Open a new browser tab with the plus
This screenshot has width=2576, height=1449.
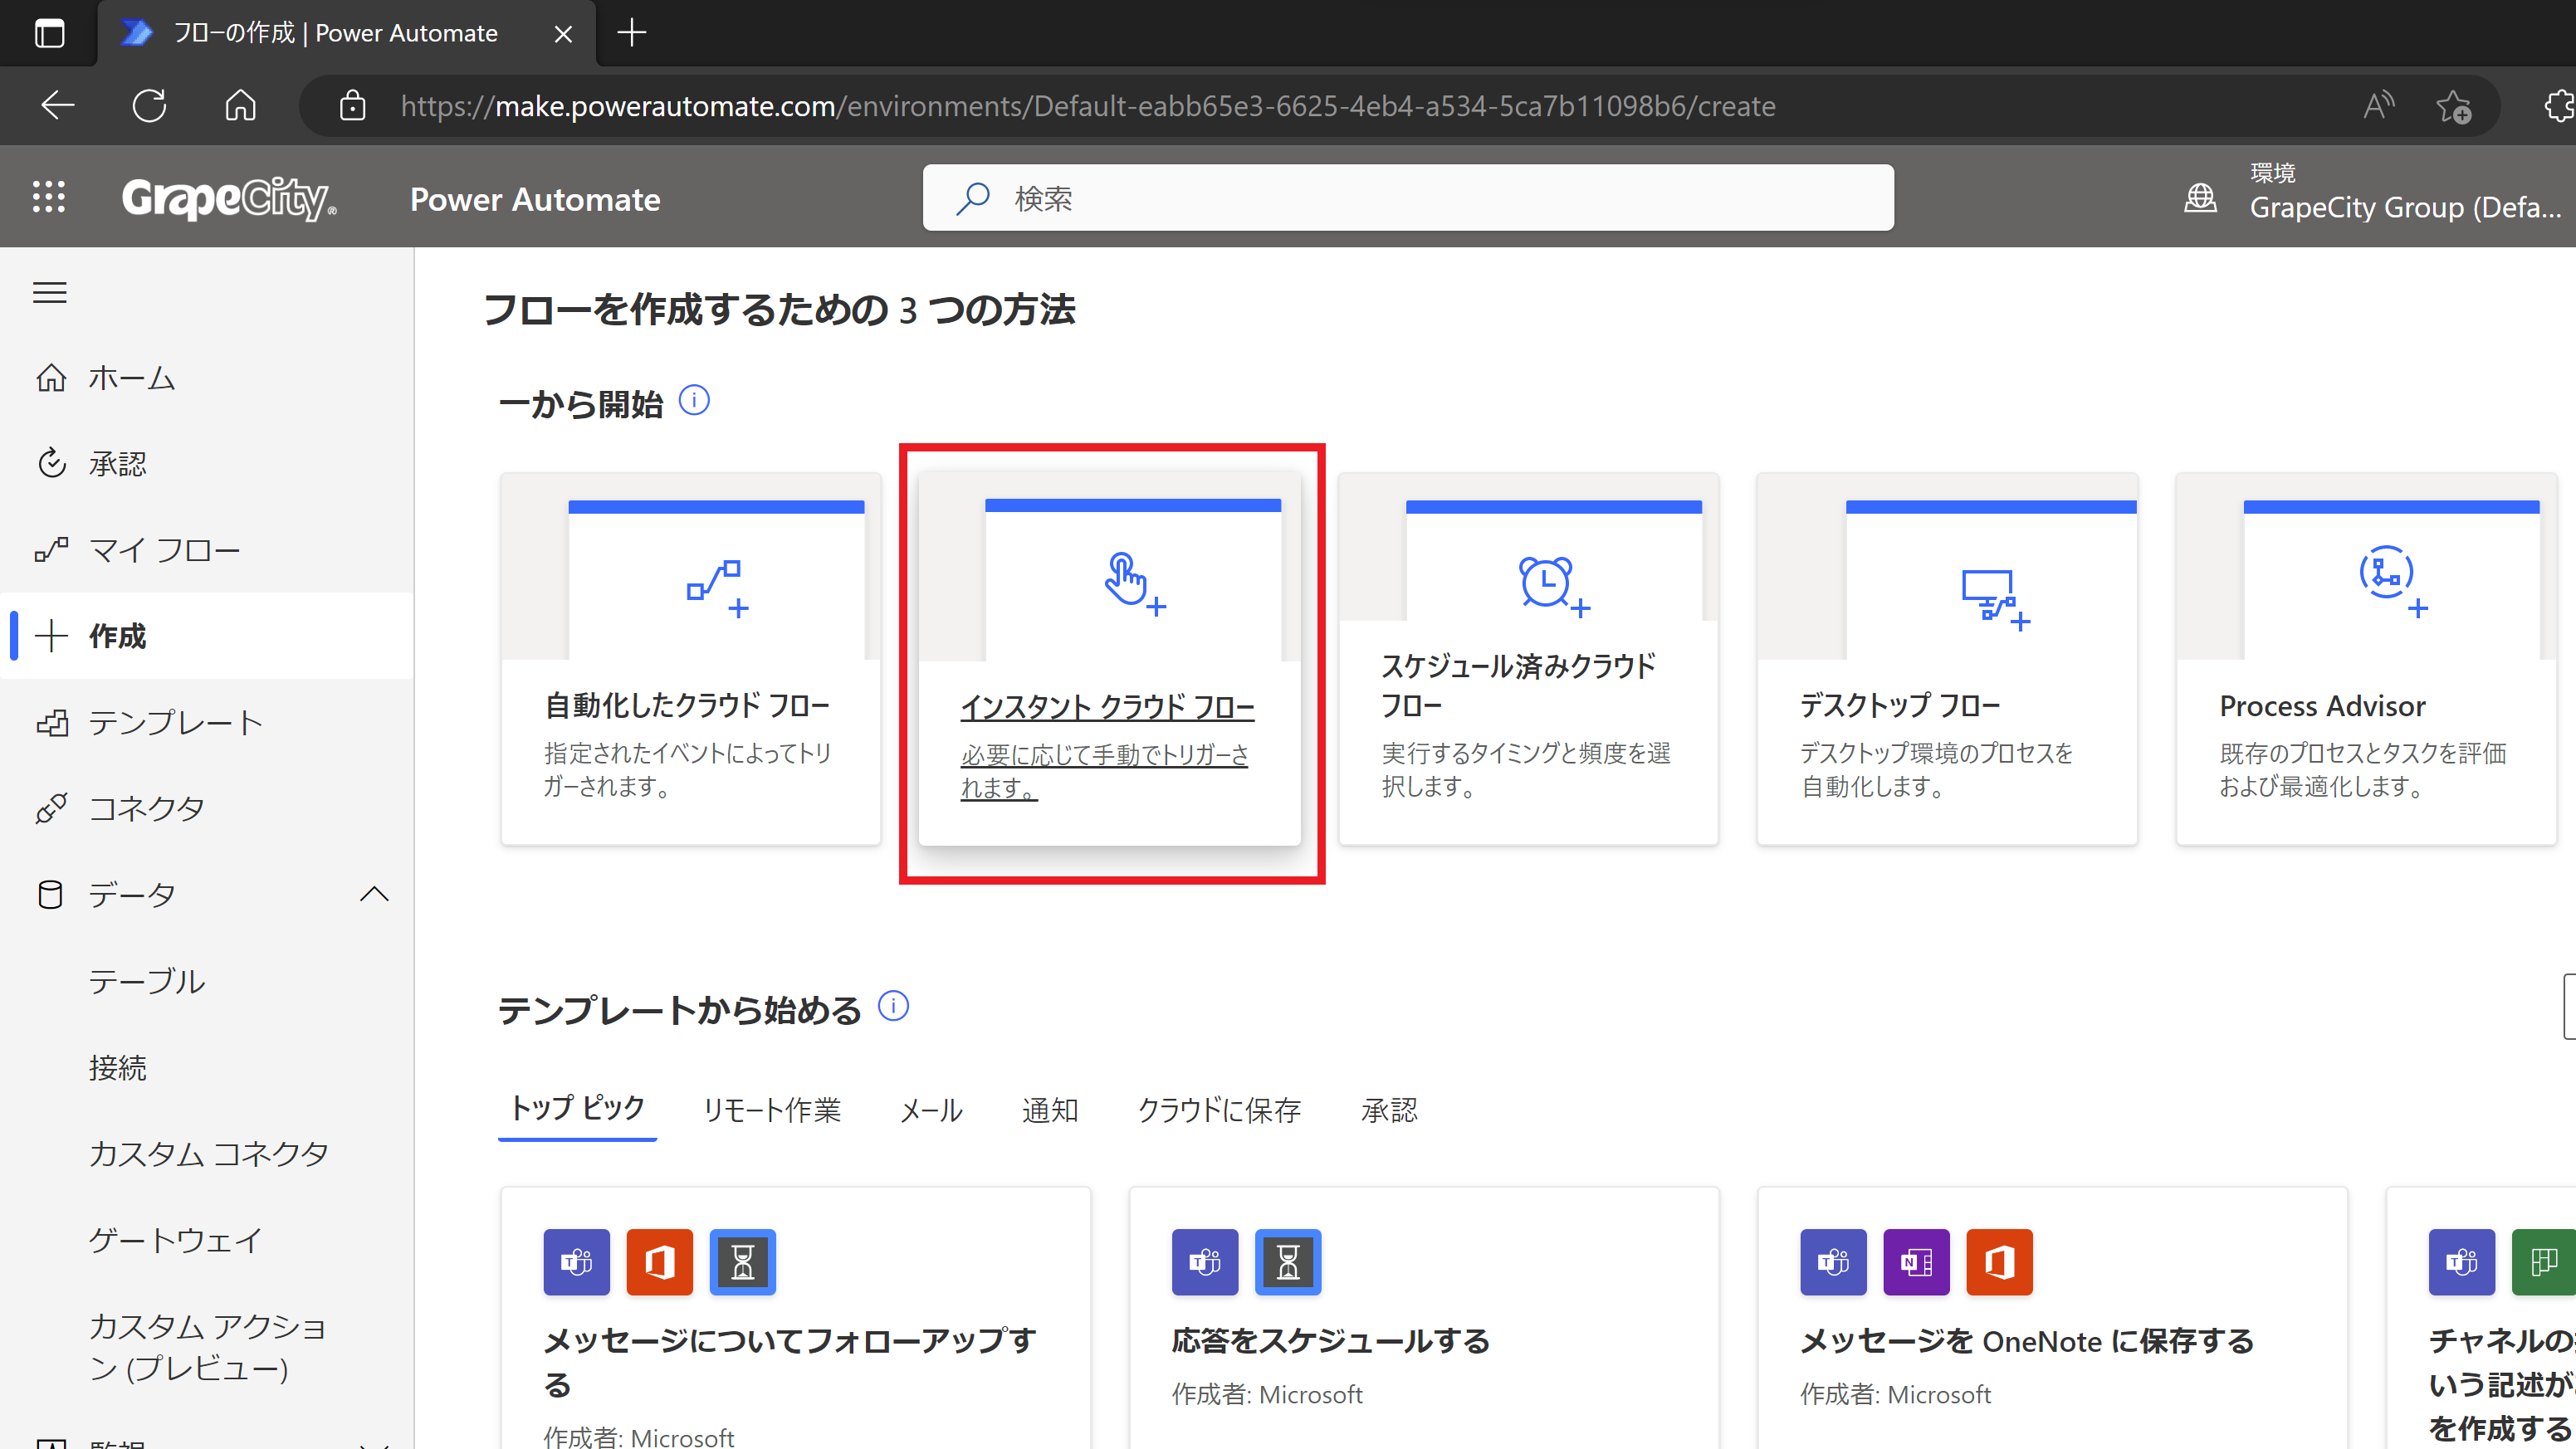pyautogui.click(x=632, y=33)
